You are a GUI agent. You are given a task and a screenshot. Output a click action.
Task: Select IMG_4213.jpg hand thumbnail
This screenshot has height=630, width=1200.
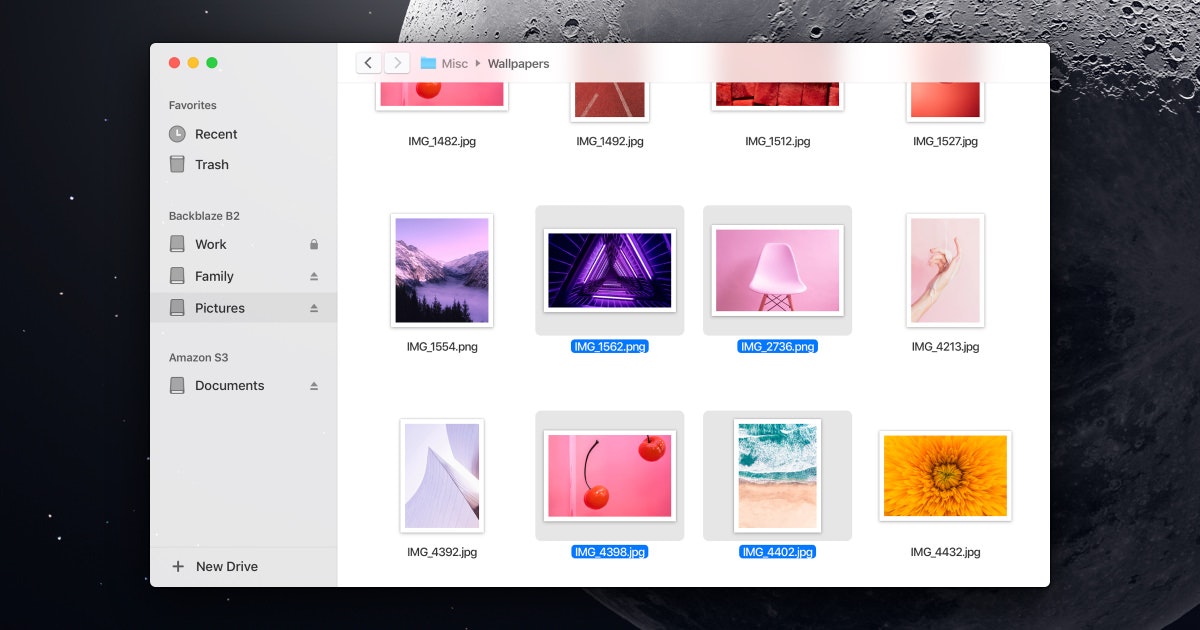[x=945, y=270]
